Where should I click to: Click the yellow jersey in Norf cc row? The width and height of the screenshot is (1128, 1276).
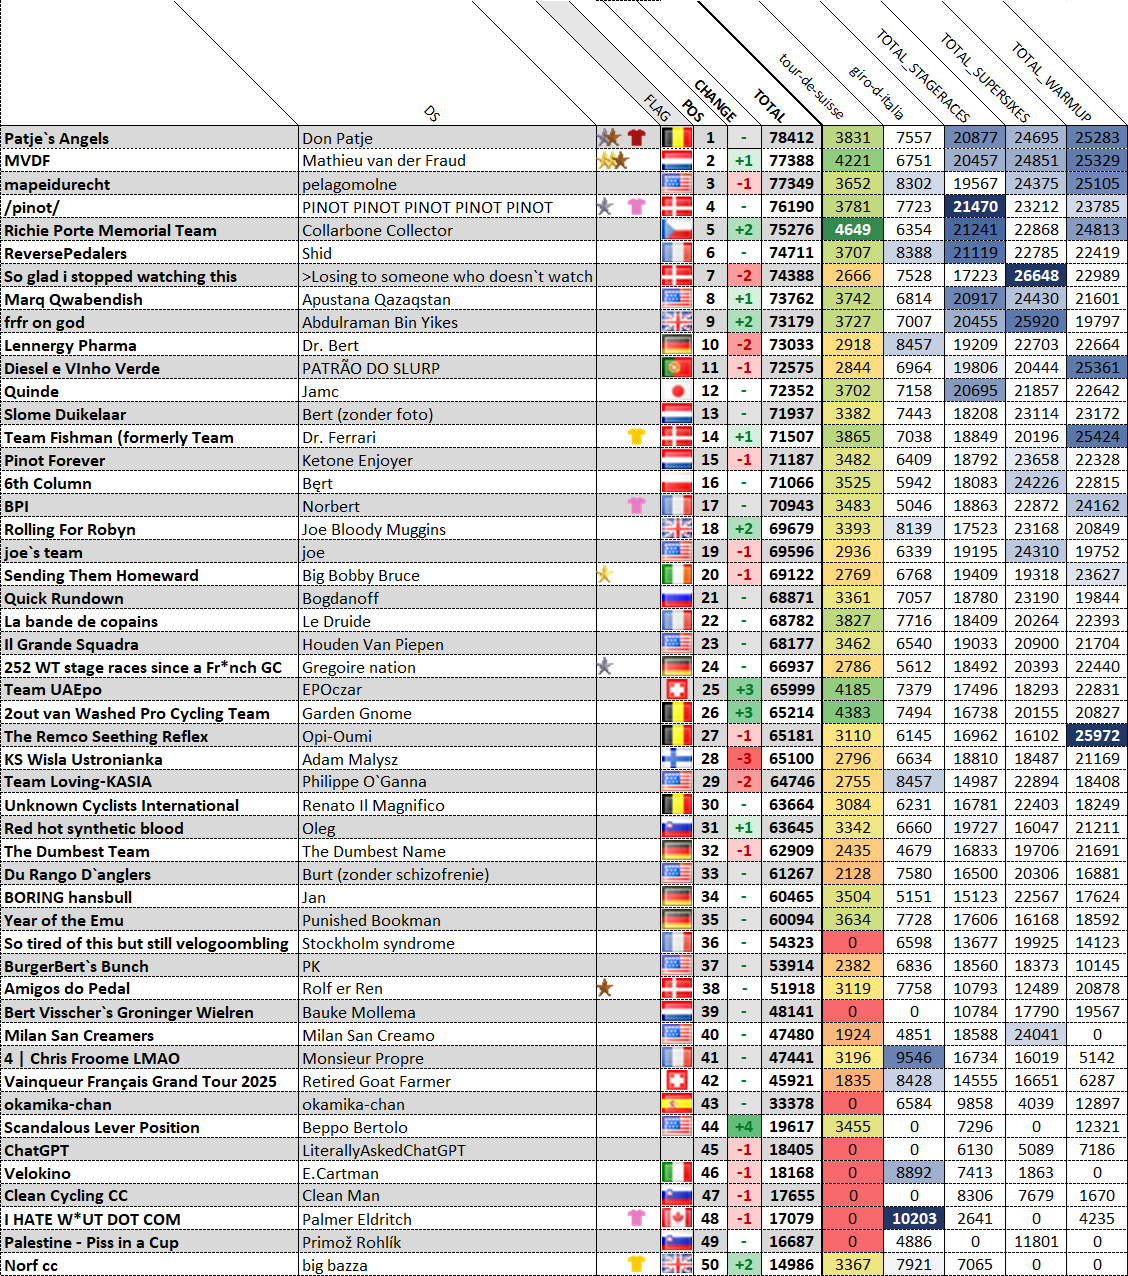636,1265
